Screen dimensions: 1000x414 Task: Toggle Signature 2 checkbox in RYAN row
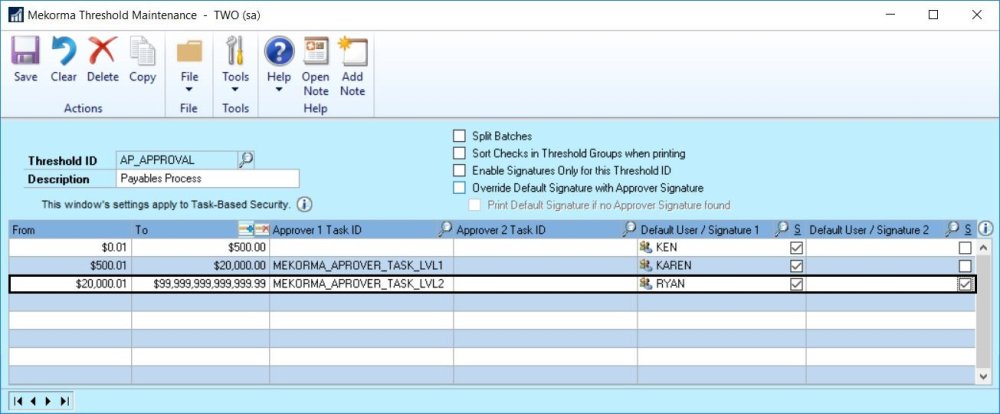pyautogui.click(x=966, y=285)
